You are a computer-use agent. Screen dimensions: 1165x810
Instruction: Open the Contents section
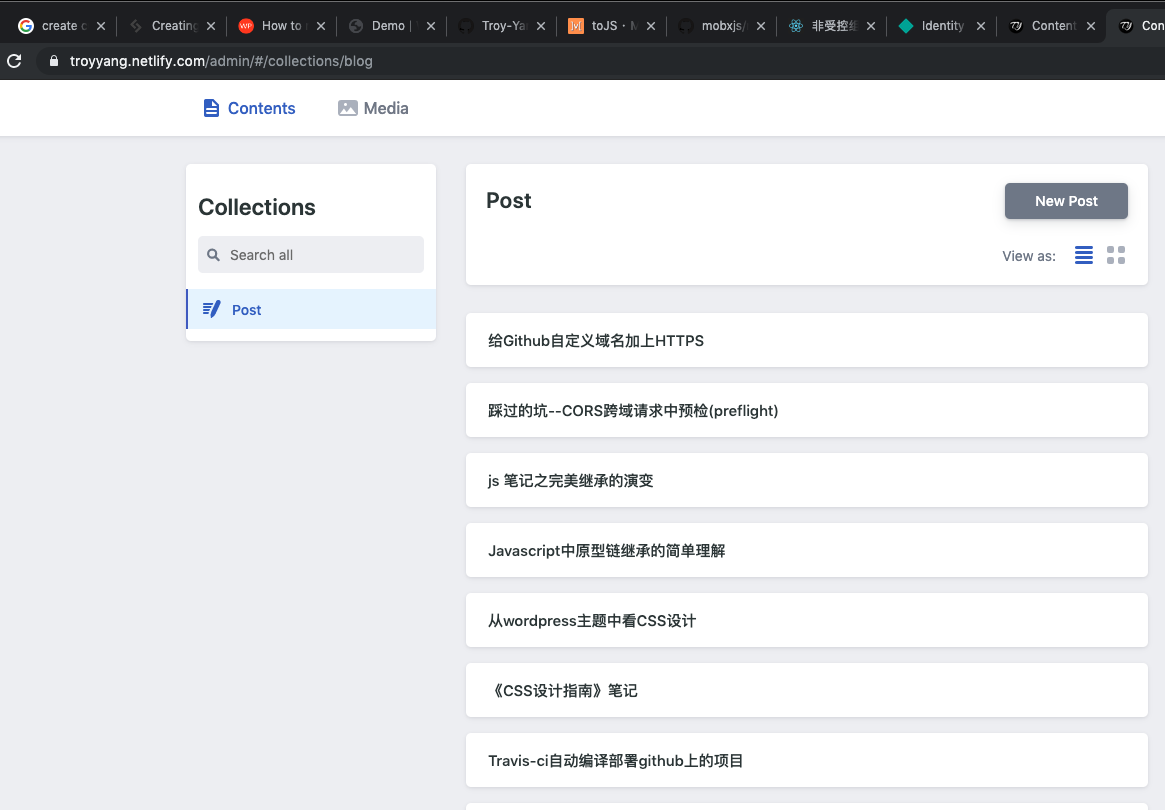tap(249, 108)
